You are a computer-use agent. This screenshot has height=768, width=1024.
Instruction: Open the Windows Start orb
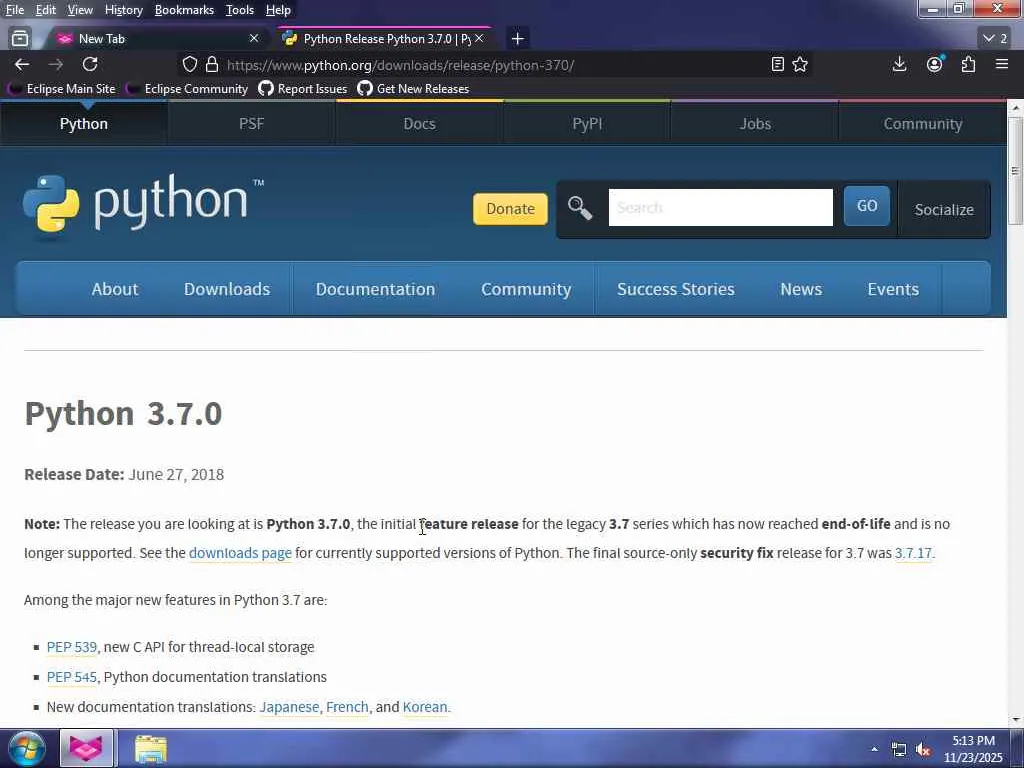click(x=26, y=748)
